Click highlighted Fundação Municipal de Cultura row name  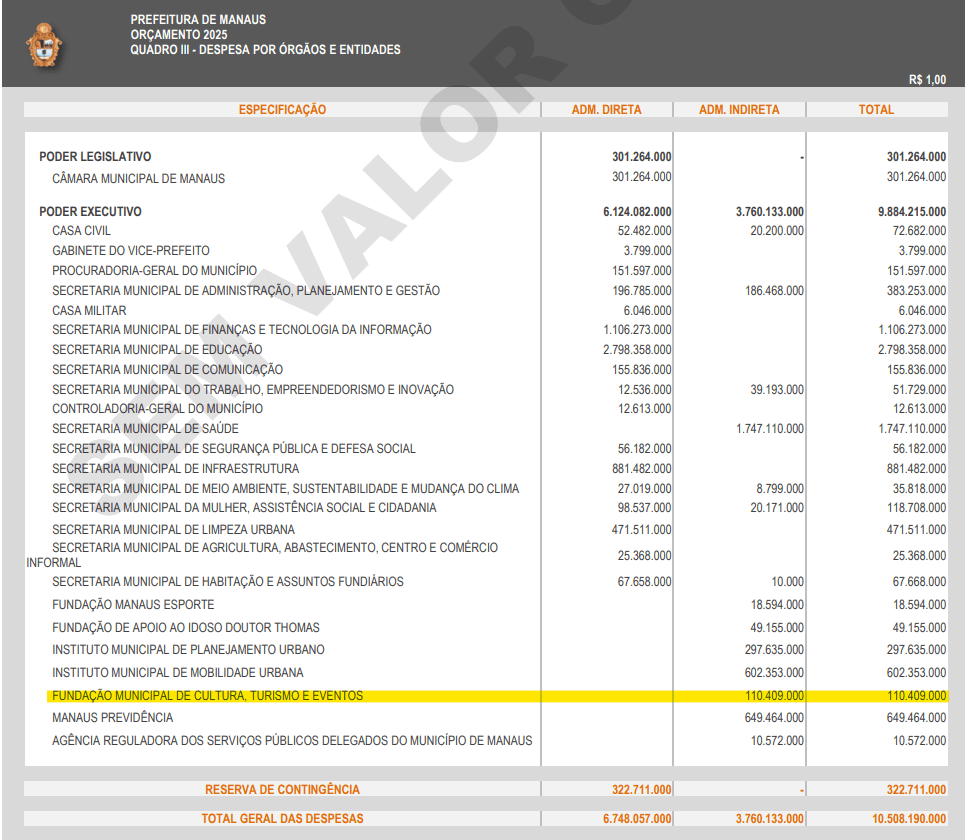[207, 696]
